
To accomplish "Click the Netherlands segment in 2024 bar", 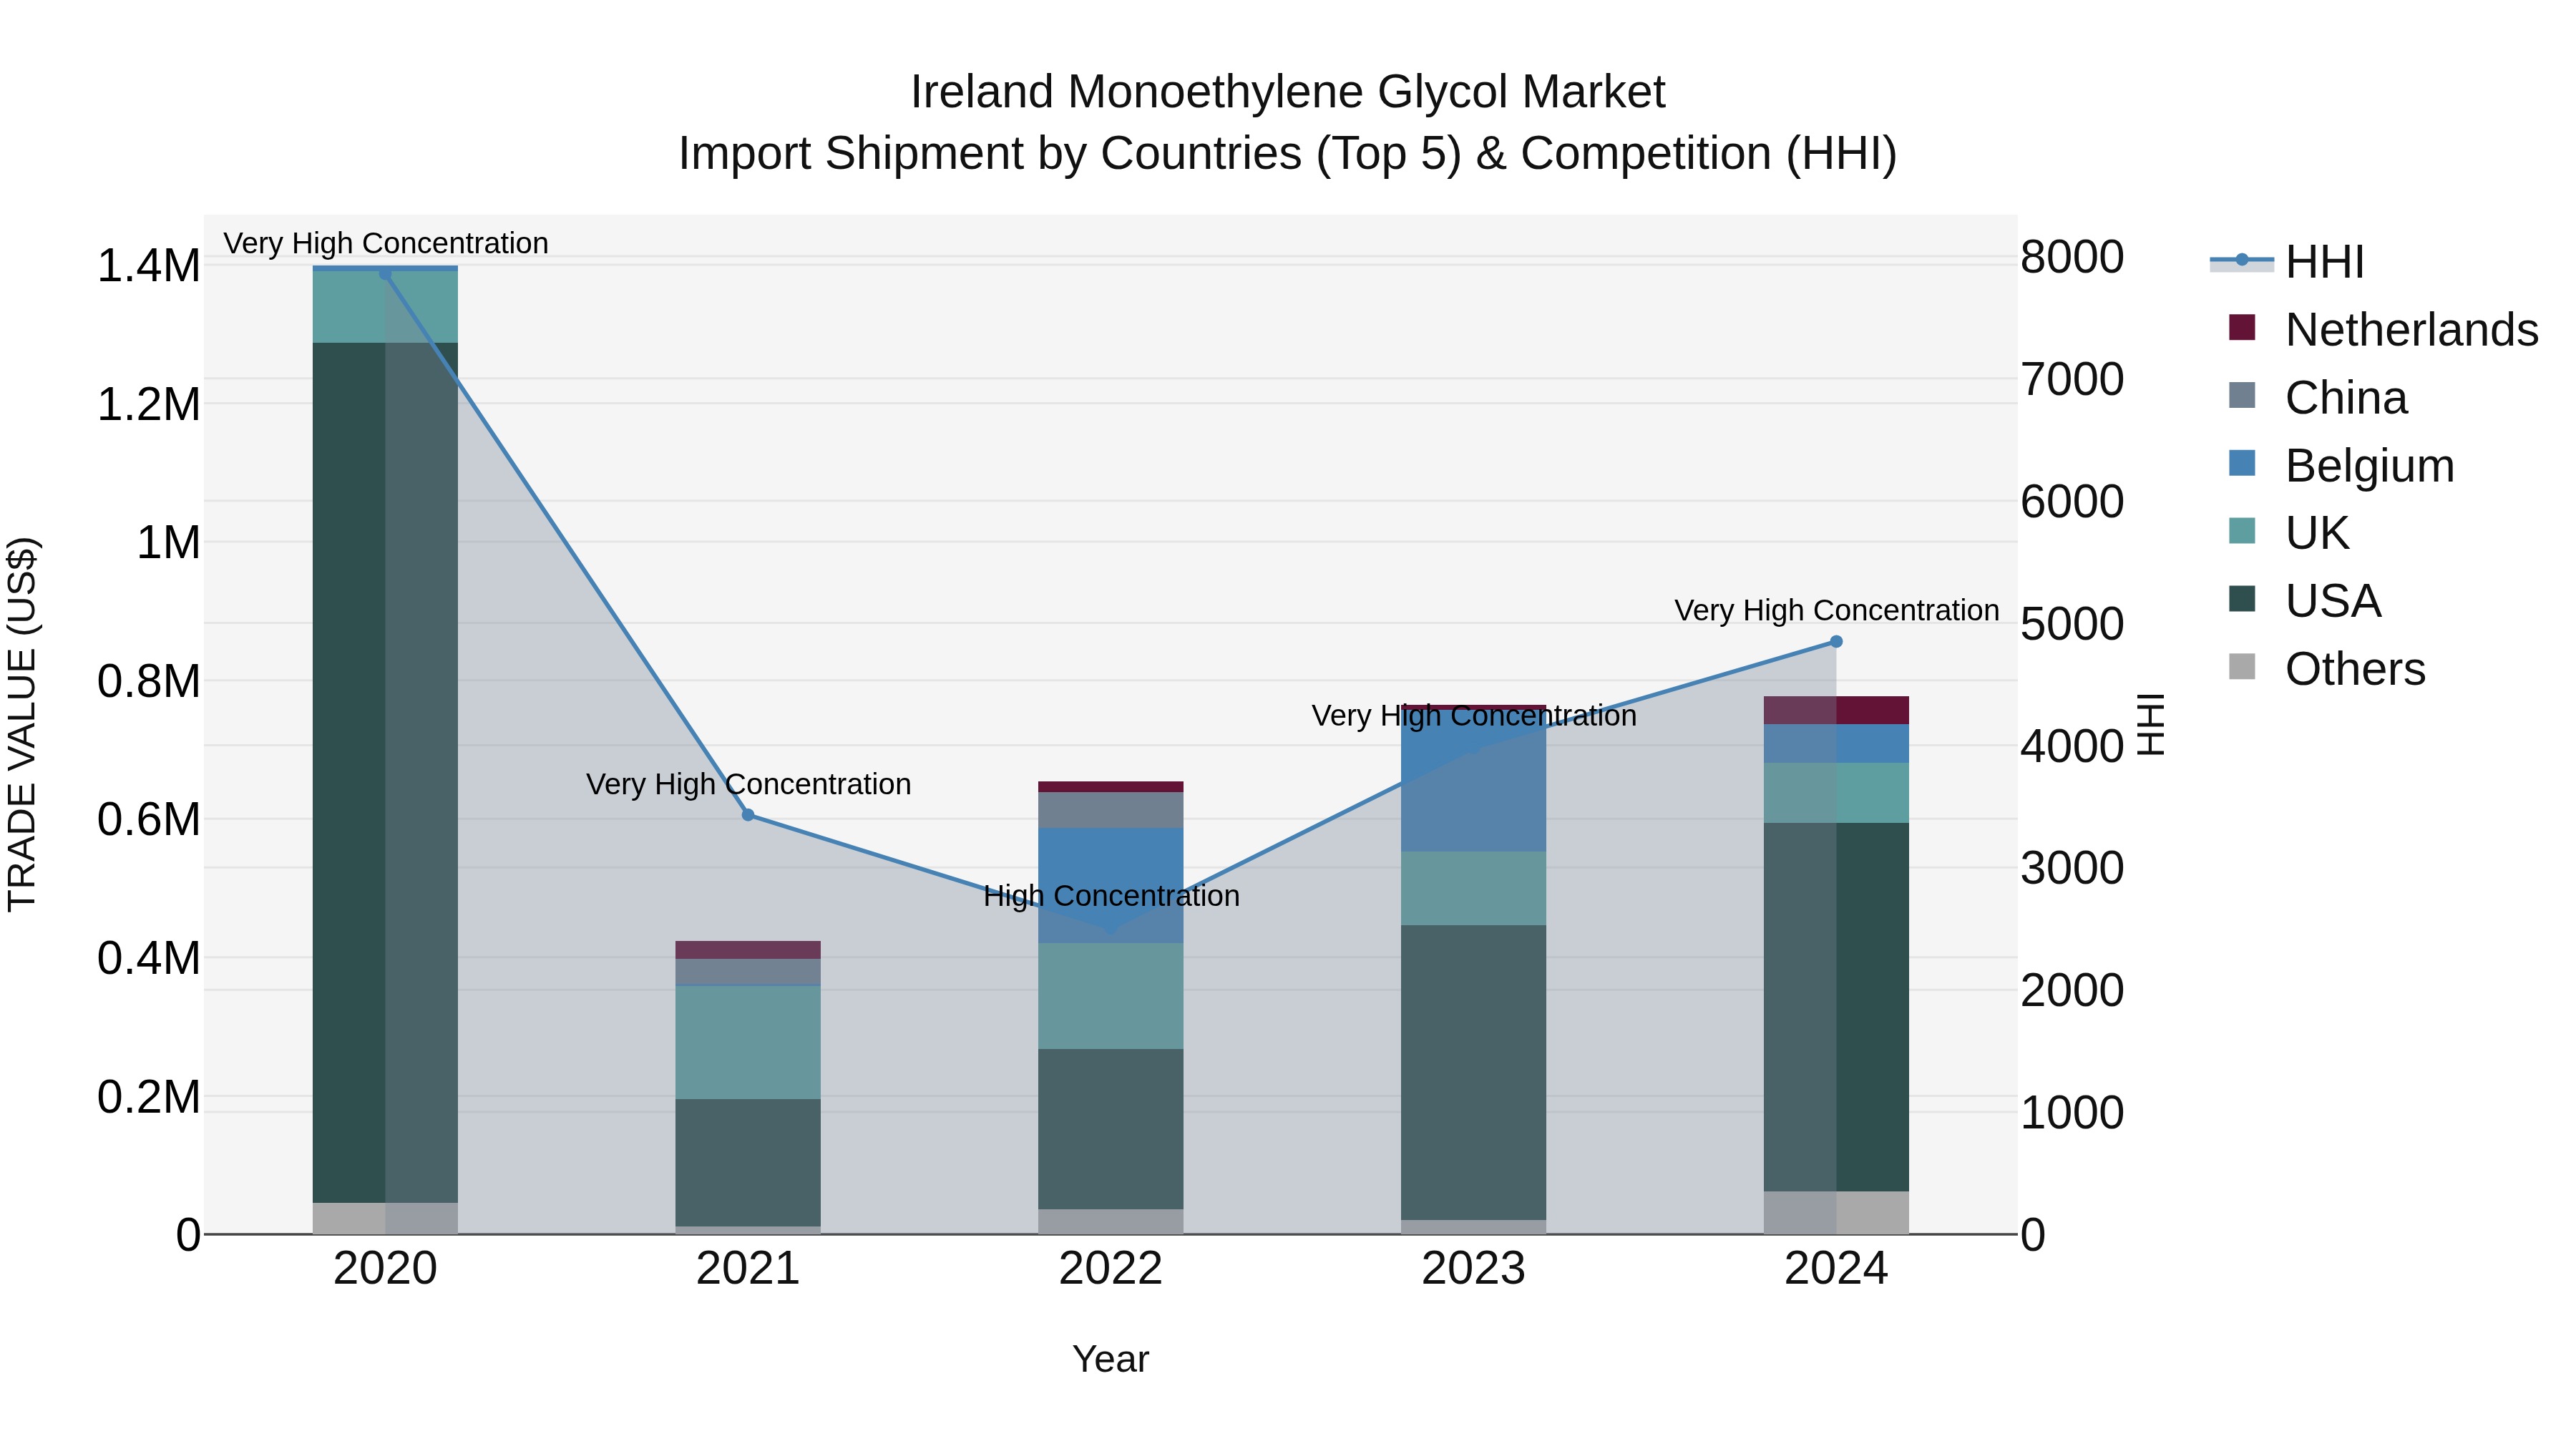I will point(1836,710).
